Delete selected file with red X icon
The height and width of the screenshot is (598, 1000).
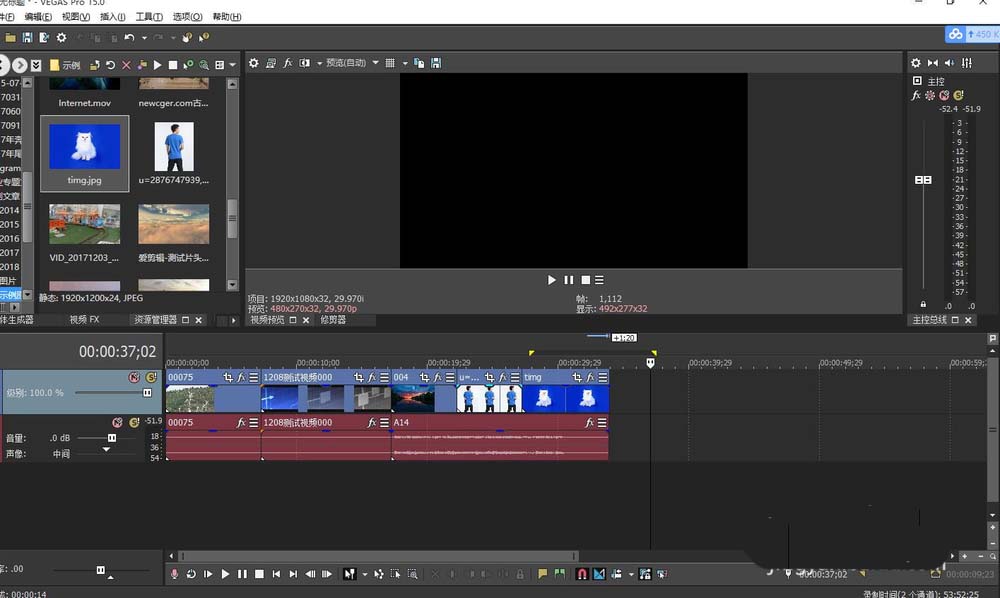click(x=126, y=65)
